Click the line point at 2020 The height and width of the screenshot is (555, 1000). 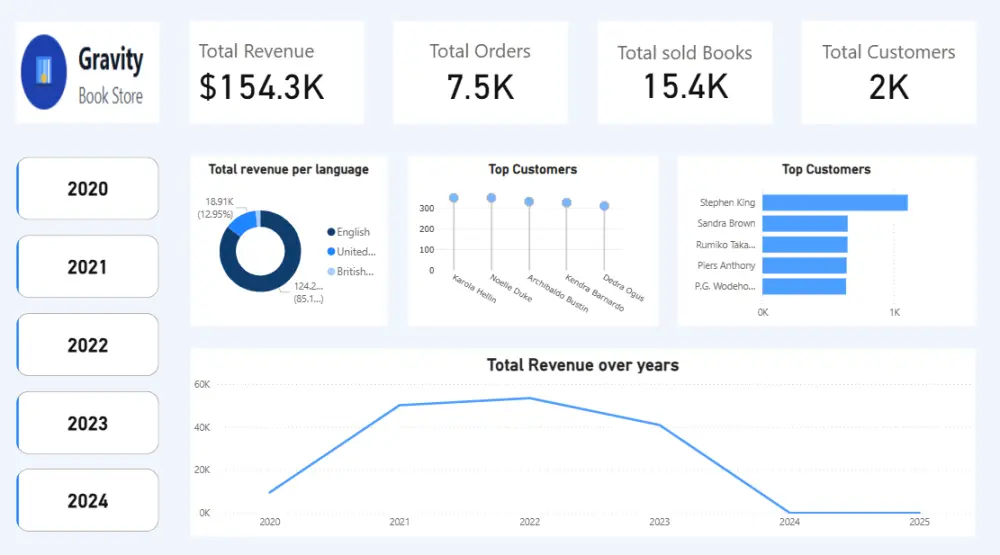click(x=270, y=492)
